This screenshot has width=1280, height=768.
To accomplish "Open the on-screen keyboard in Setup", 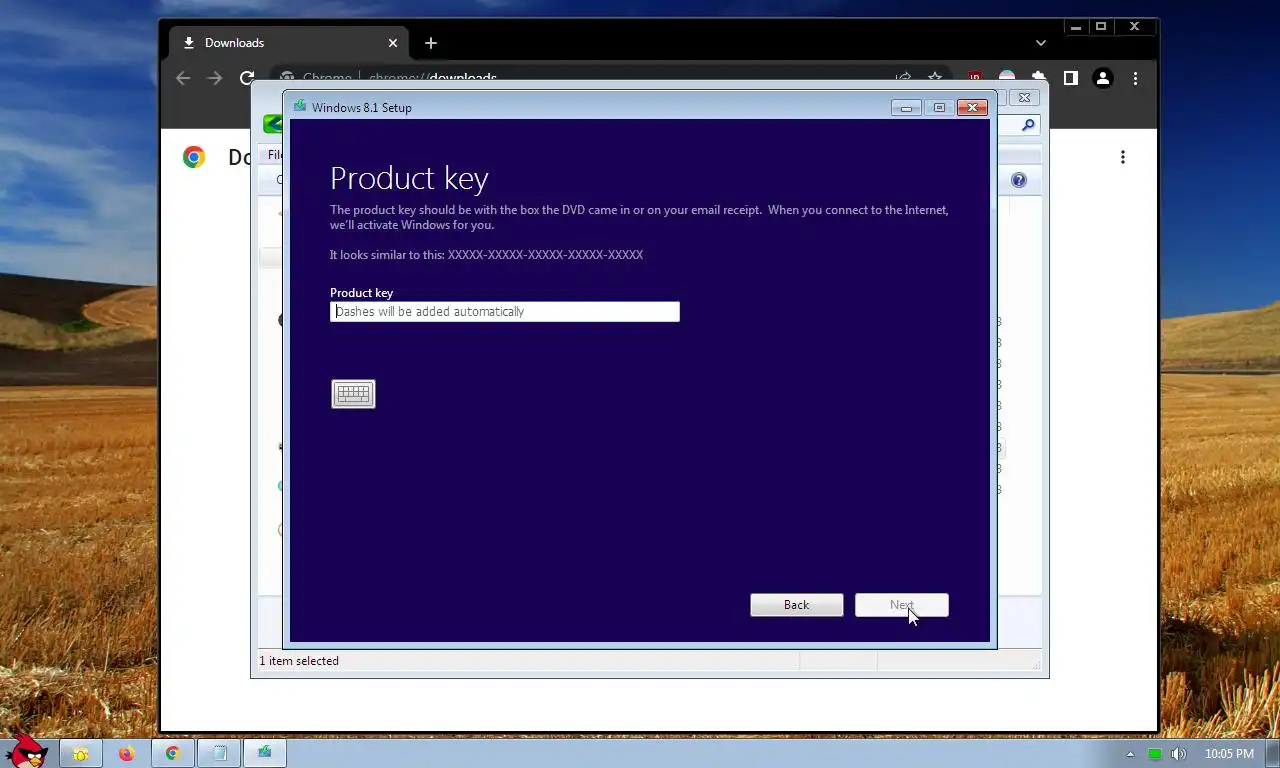I will coord(353,394).
